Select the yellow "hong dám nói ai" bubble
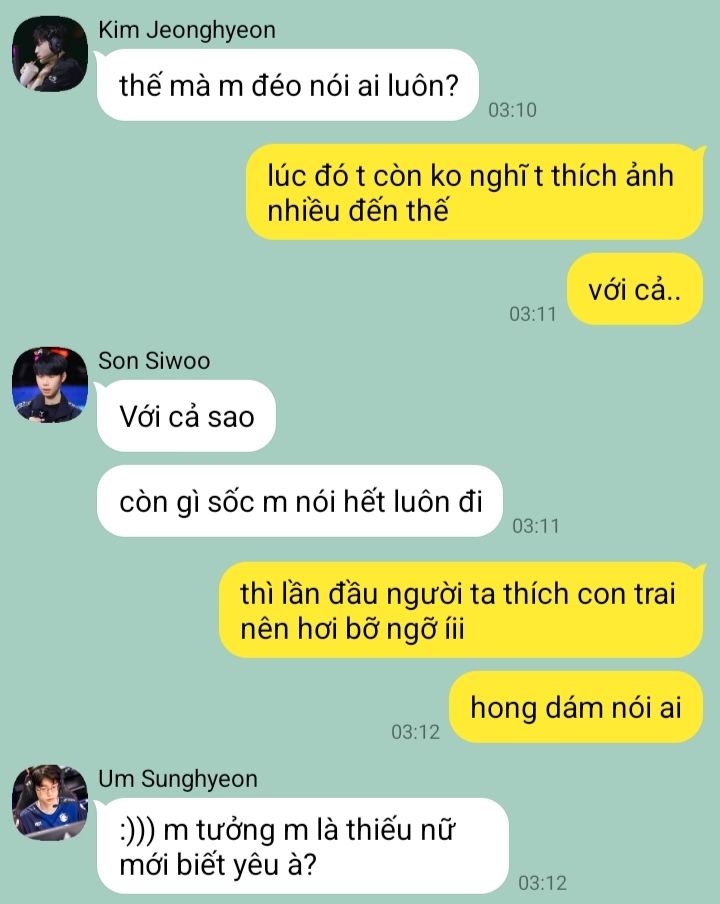The image size is (720, 904). tap(576, 707)
